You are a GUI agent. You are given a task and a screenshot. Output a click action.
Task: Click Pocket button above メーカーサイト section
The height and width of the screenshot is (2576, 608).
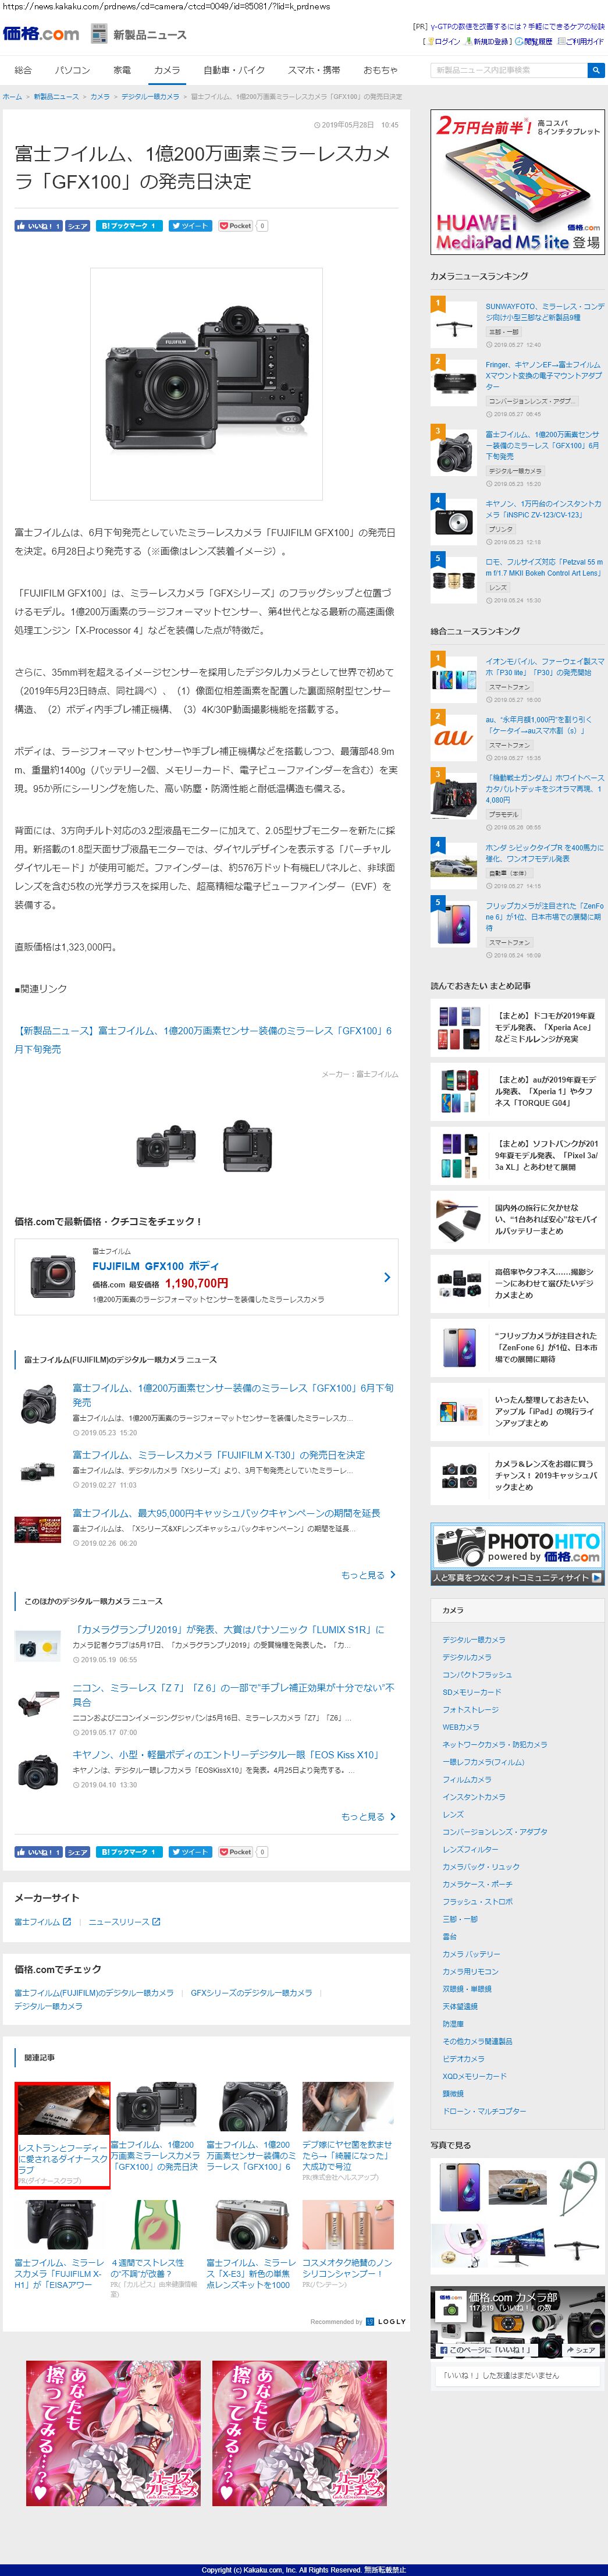point(236,1852)
